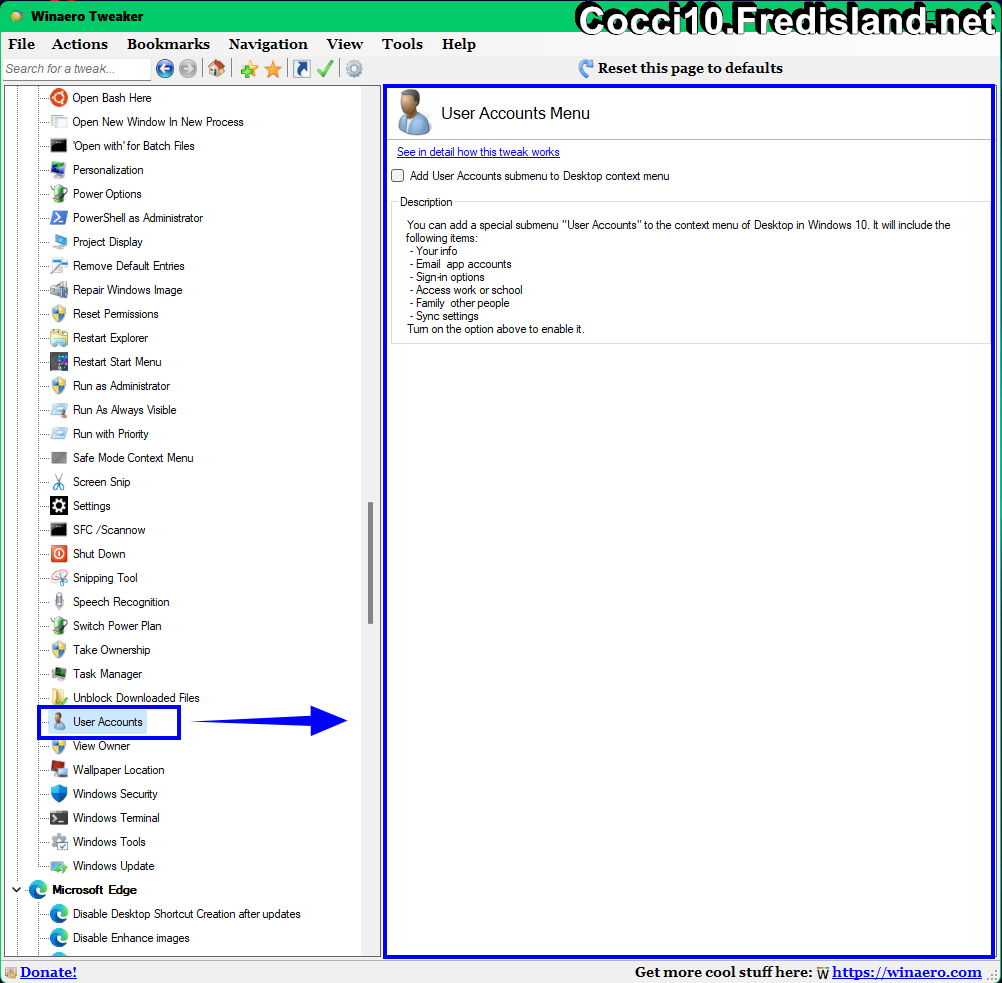Select Open New Window In New Process

coord(158,122)
